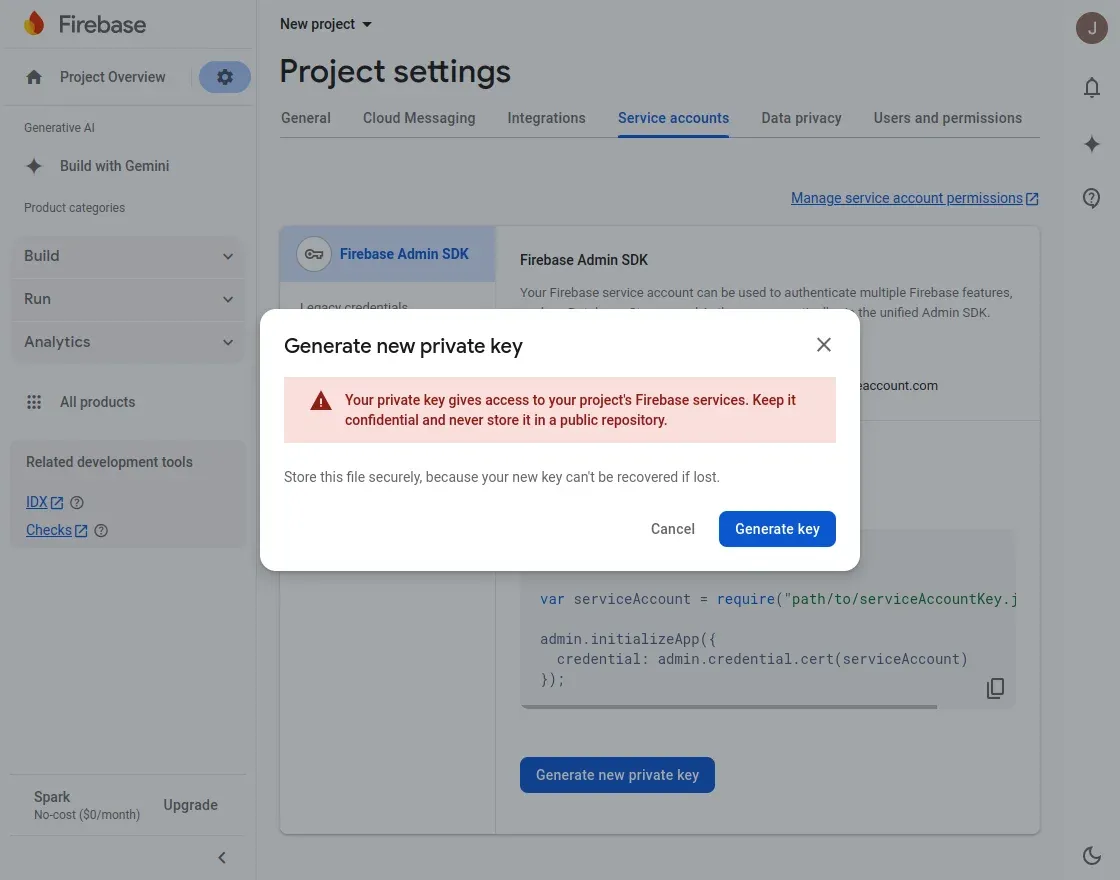Expand the Analytics category
Image resolution: width=1120 pixels, height=880 pixels.
tap(129, 341)
